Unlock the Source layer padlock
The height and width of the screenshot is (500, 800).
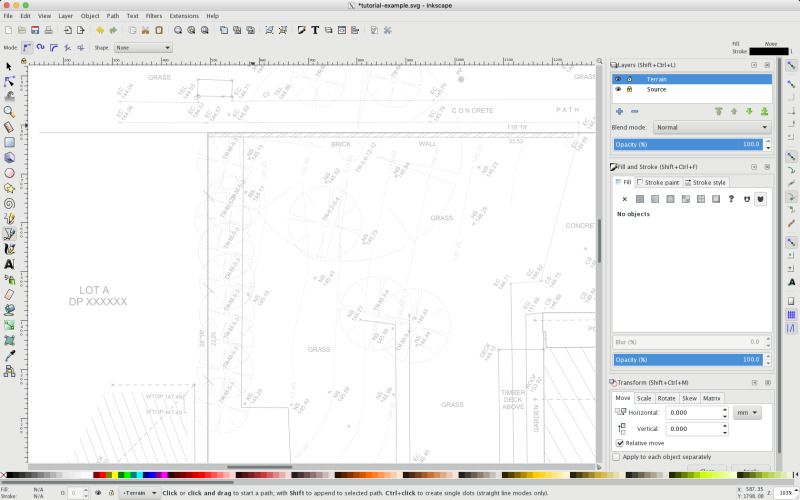(x=630, y=89)
